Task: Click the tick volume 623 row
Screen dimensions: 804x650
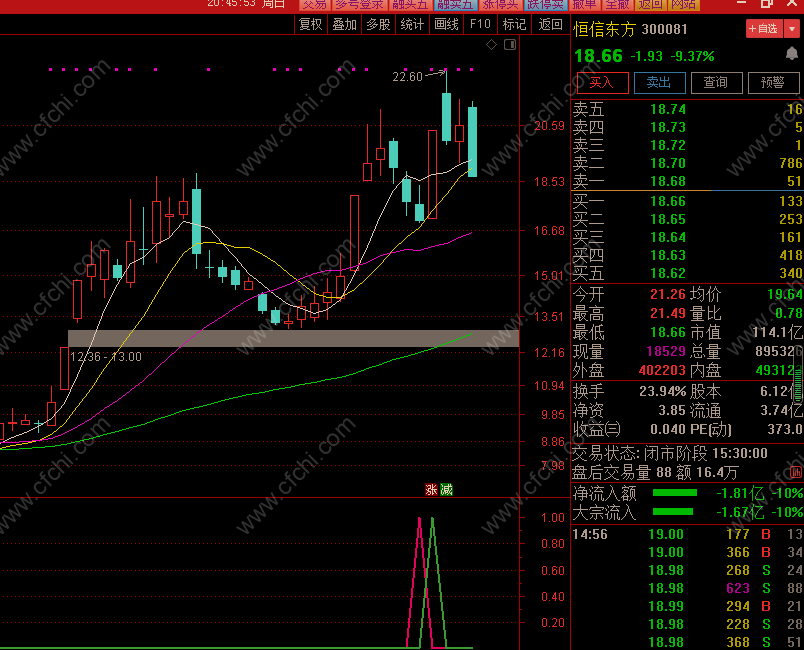Action: coord(687,588)
